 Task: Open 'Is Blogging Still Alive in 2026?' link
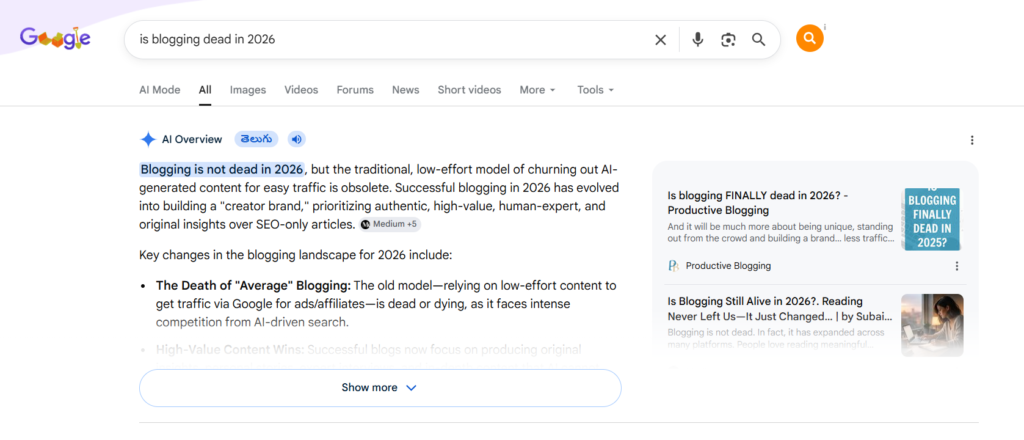click(780, 309)
